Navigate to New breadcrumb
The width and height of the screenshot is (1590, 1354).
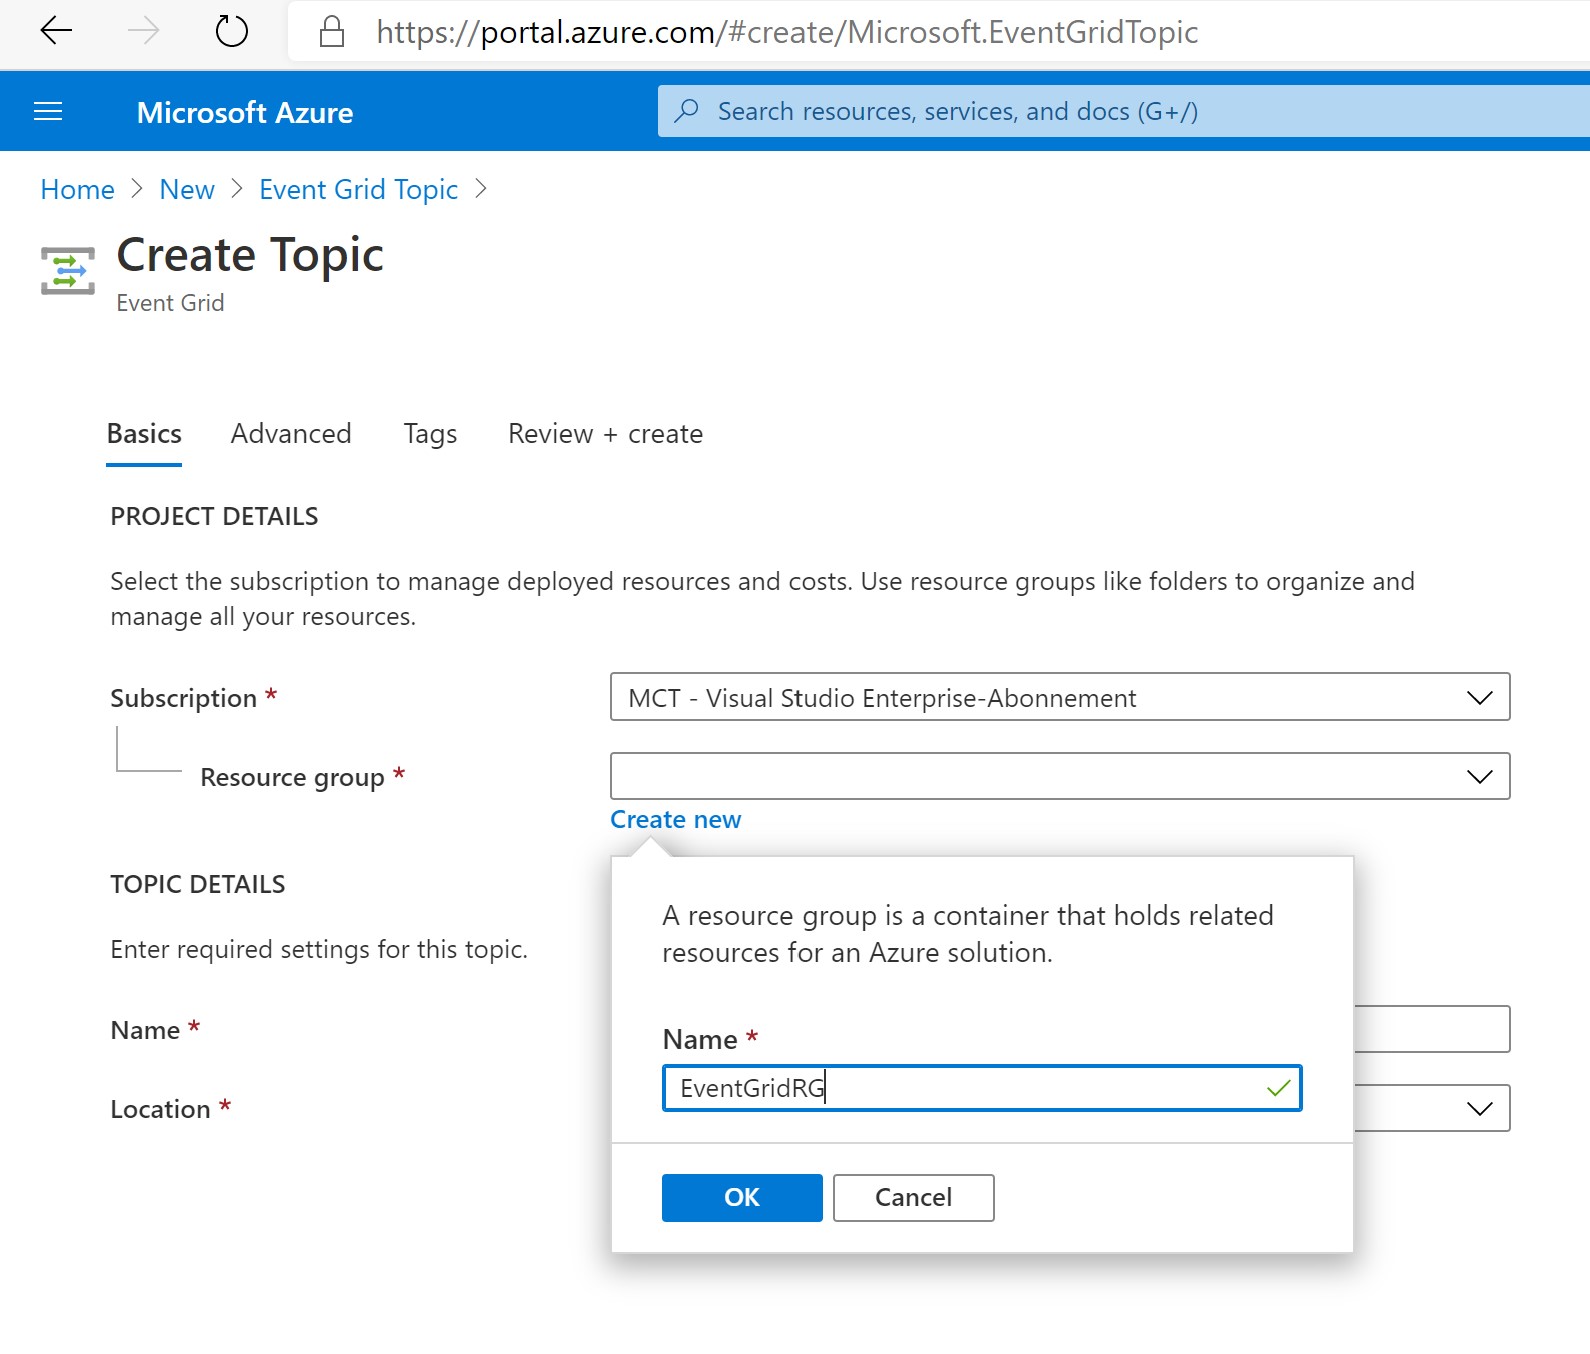coord(187,189)
